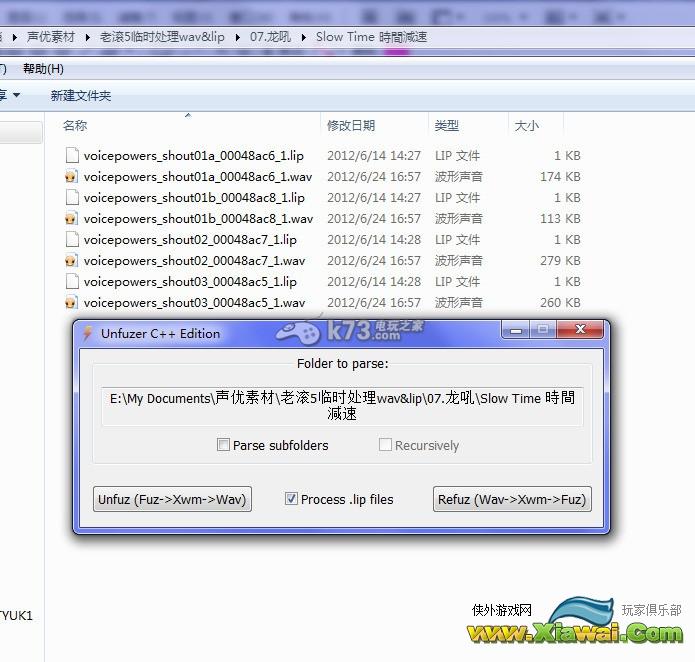
Task: Select voicepowers_shout01b_00048ac8_1.wav file name
Action: [198, 219]
